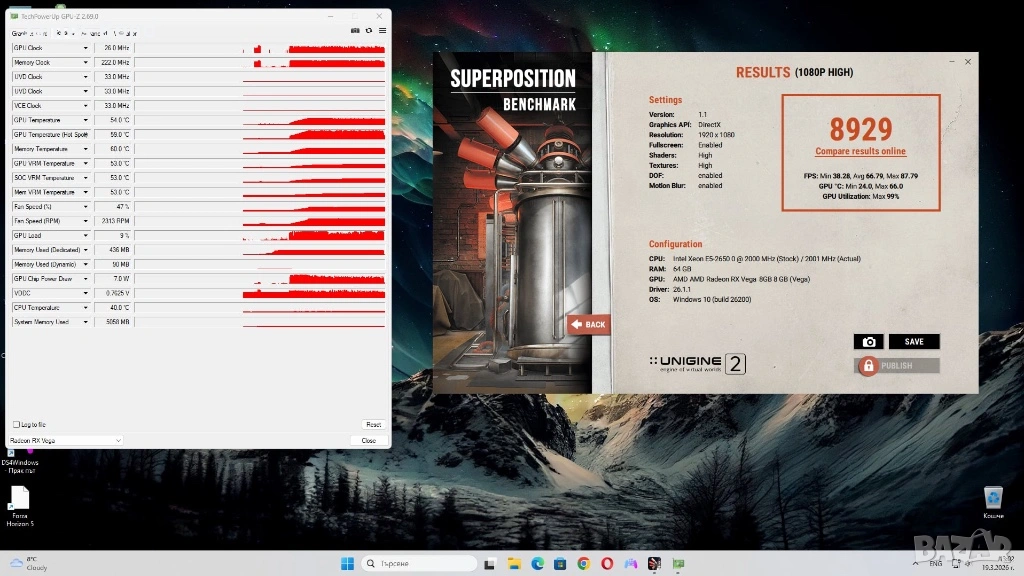Select Forza Horizon 5 desktop shortcut
This screenshot has width=1024, height=576.
(20, 506)
